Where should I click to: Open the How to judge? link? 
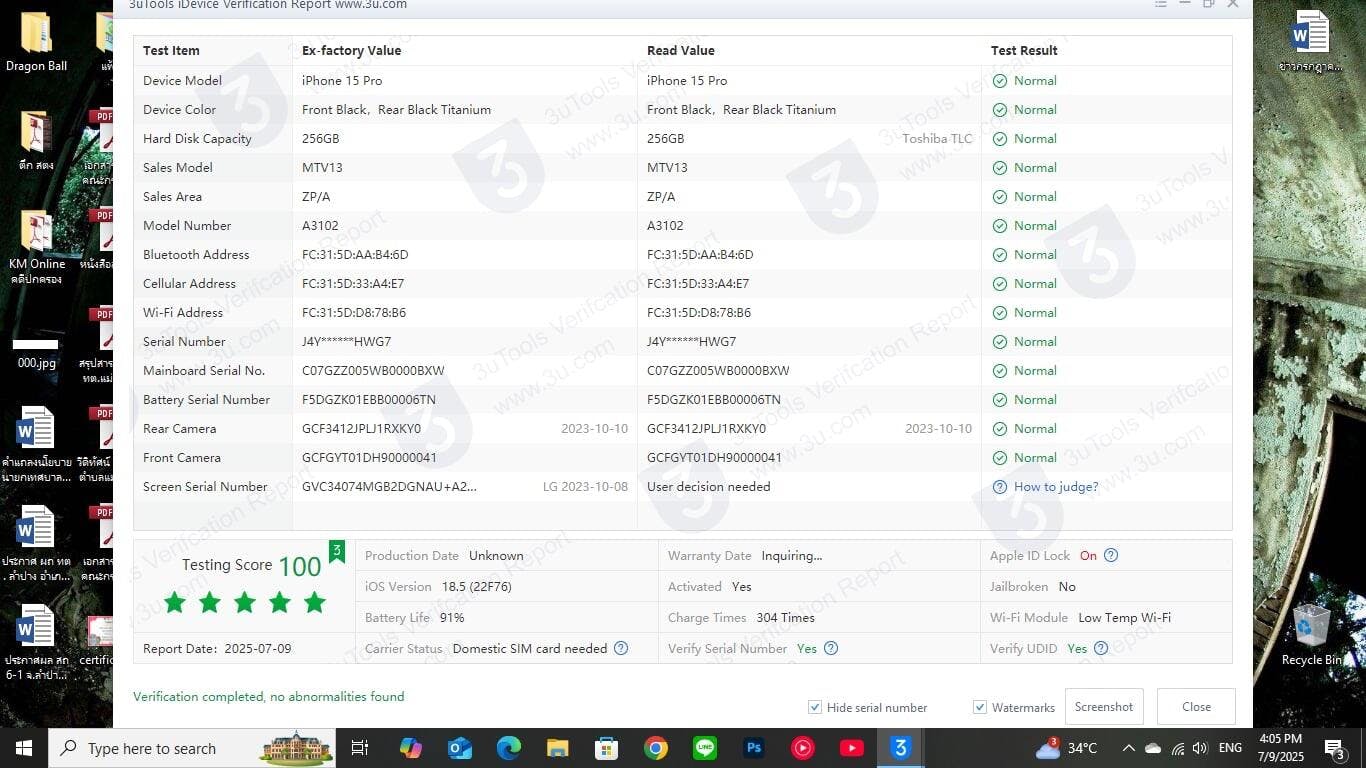pos(1056,487)
